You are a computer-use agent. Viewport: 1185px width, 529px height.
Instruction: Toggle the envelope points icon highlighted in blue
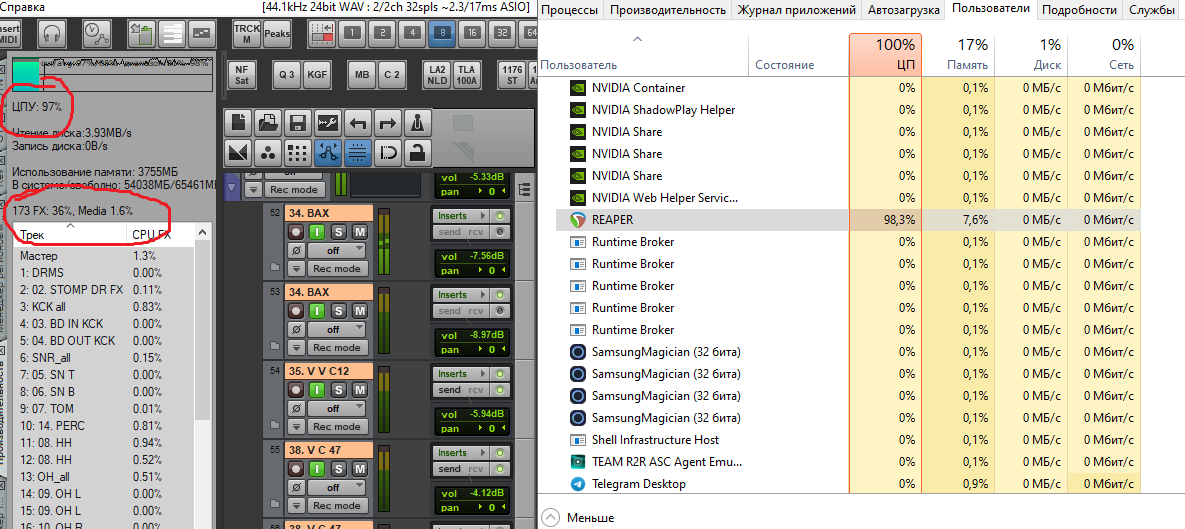[x=327, y=153]
